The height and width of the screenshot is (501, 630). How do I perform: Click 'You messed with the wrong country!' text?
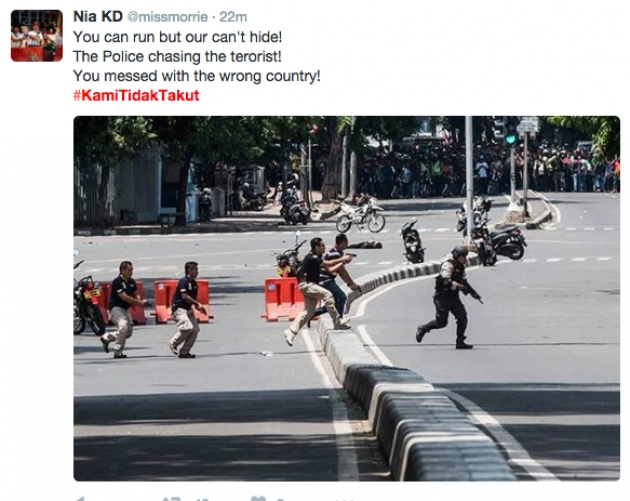point(197,76)
